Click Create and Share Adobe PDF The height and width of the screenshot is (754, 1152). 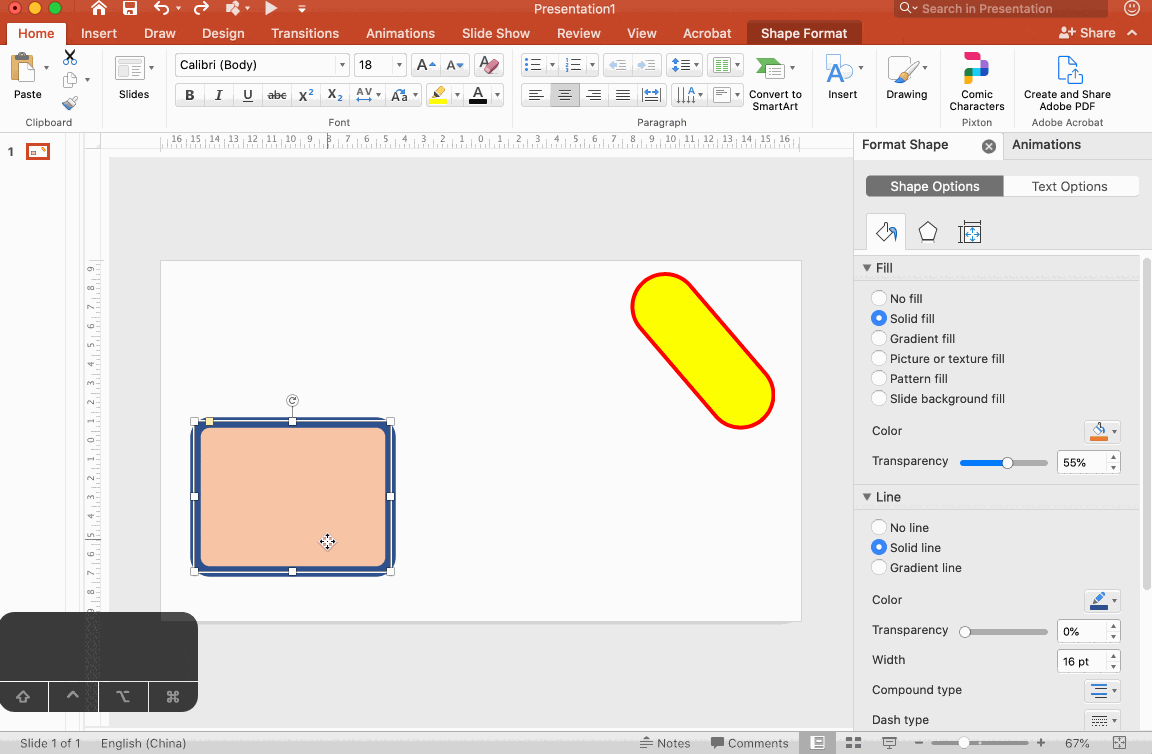click(x=1067, y=83)
